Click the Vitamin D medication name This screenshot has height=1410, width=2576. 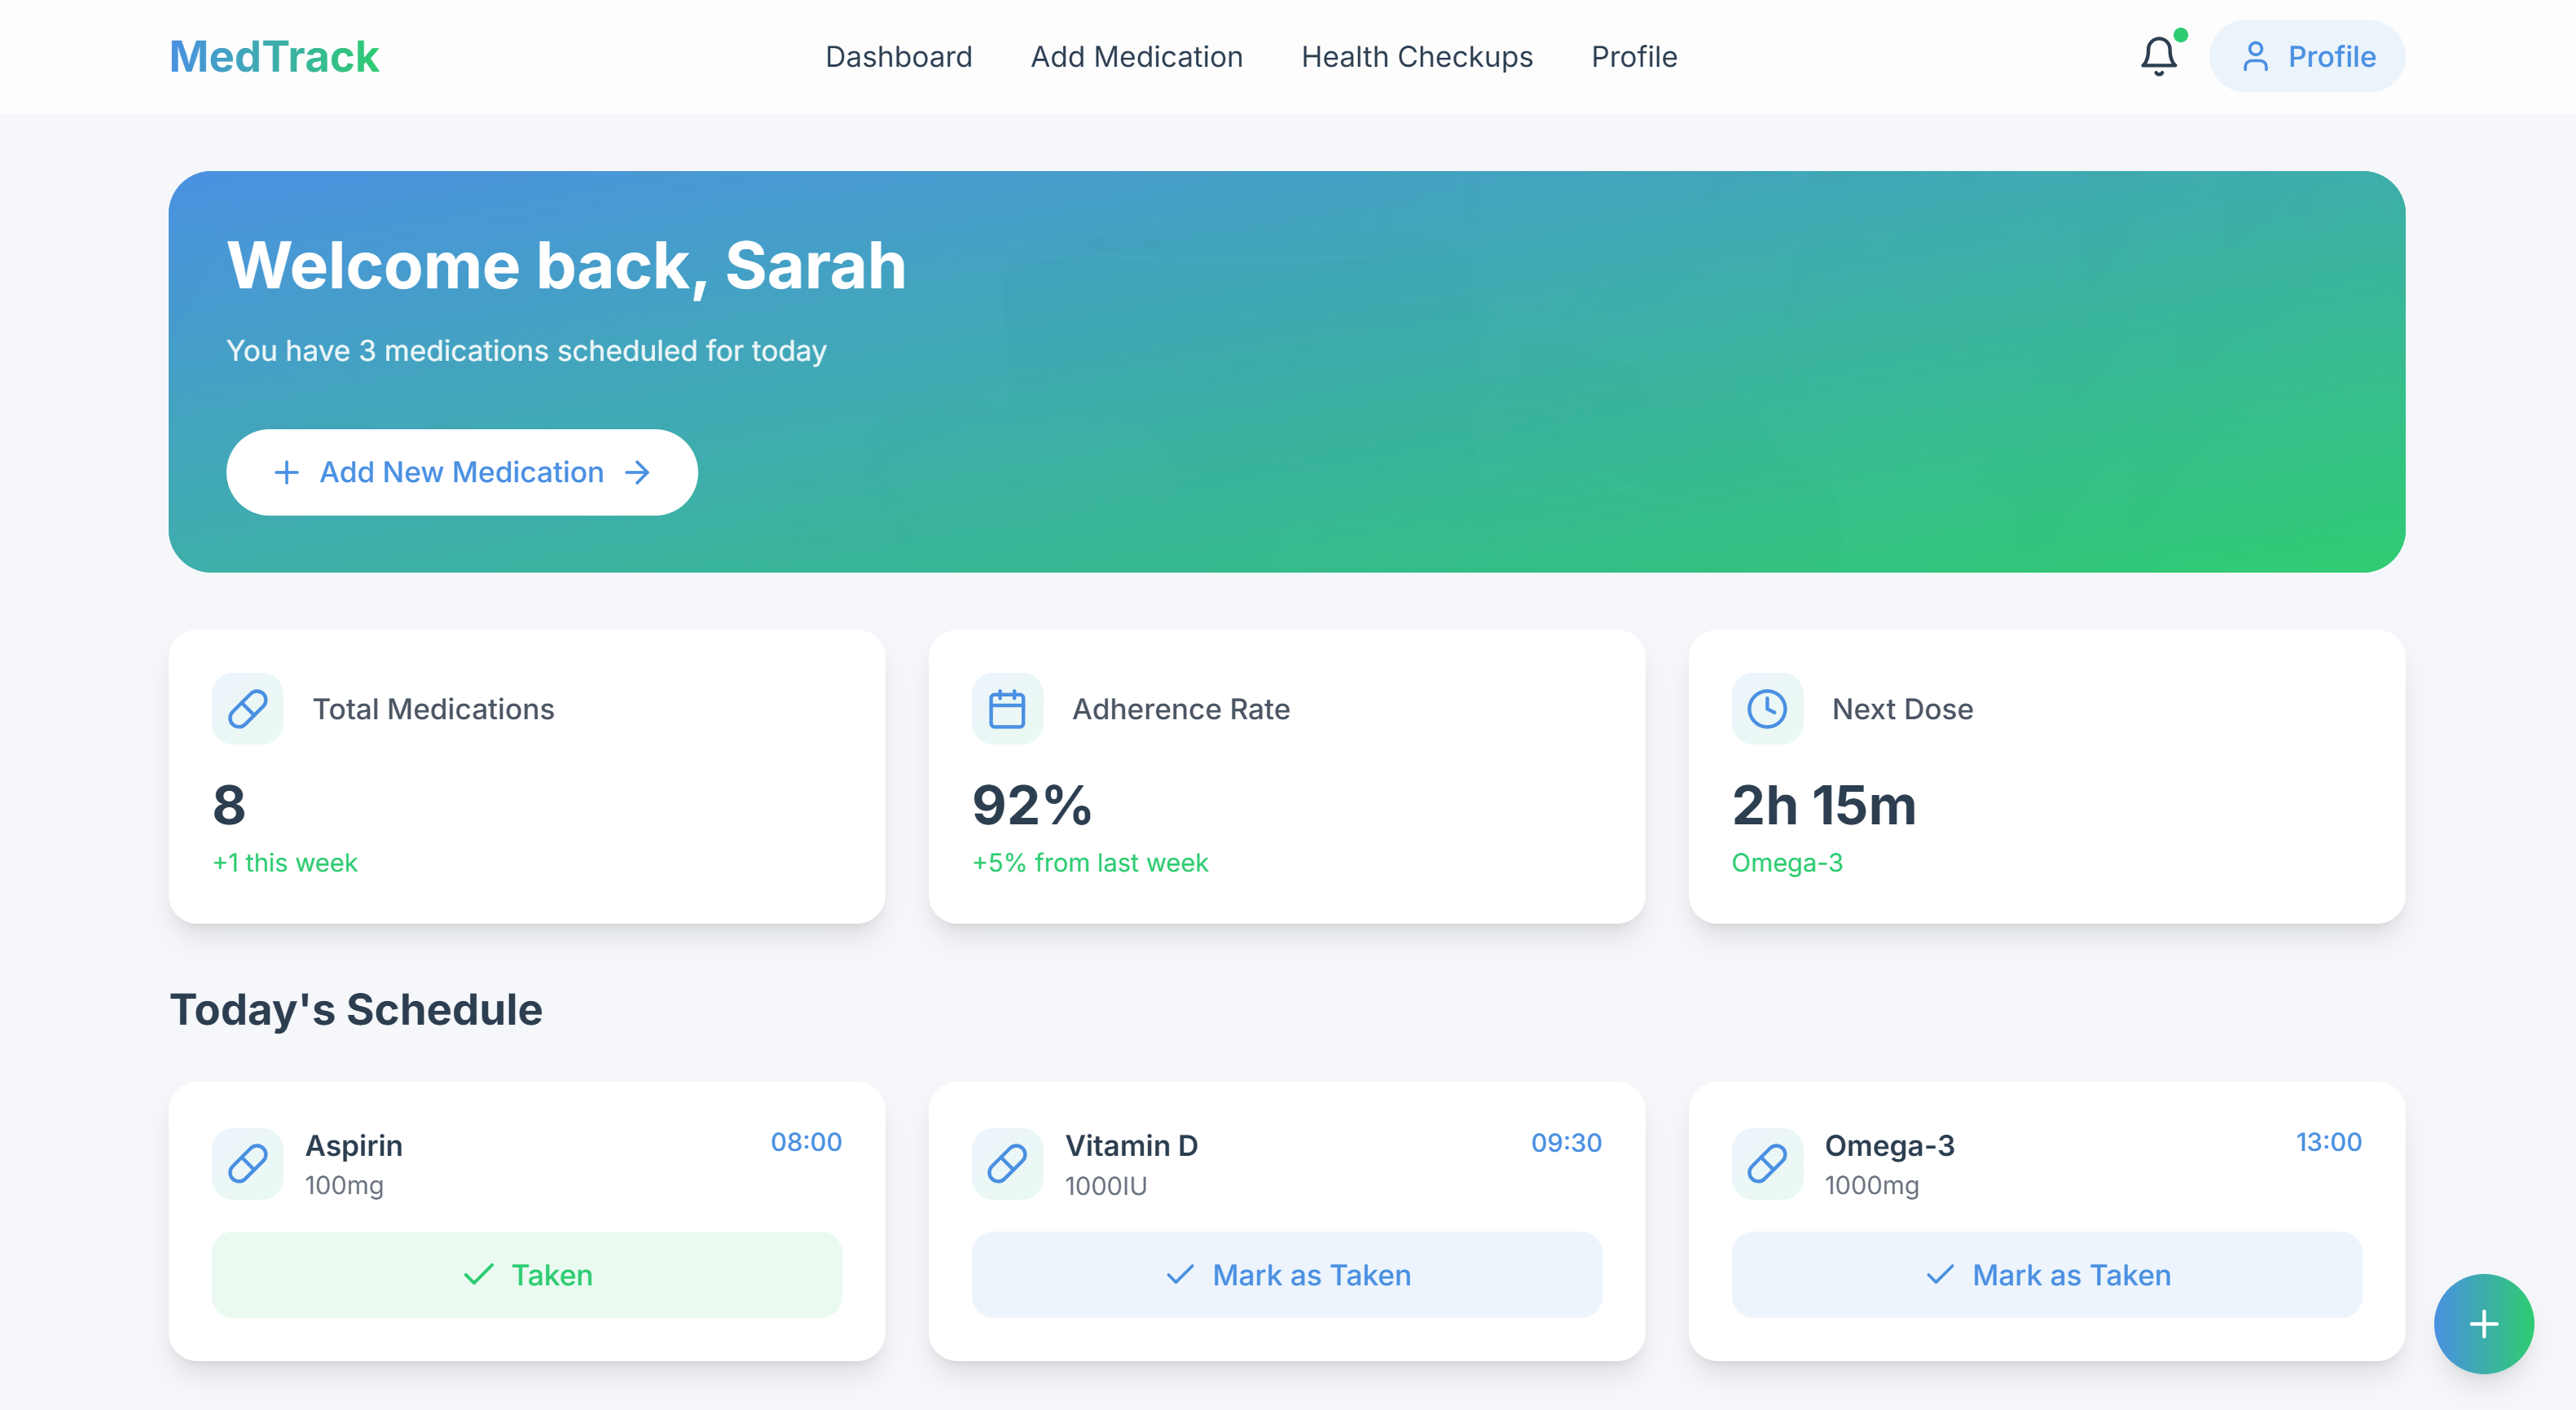(1131, 1145)
